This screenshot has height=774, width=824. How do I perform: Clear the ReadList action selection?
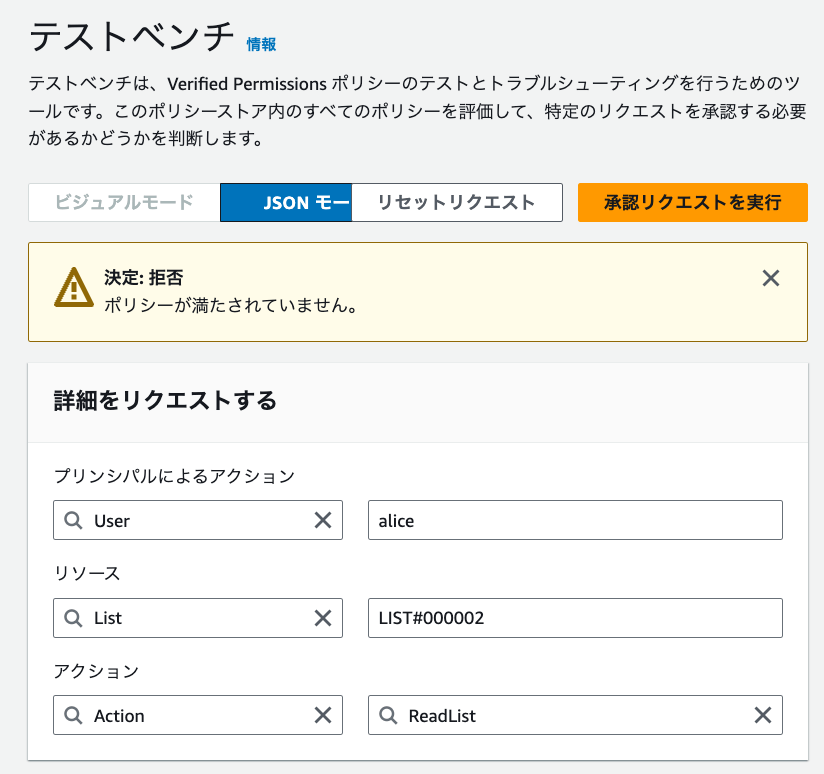tap(762, 715)
